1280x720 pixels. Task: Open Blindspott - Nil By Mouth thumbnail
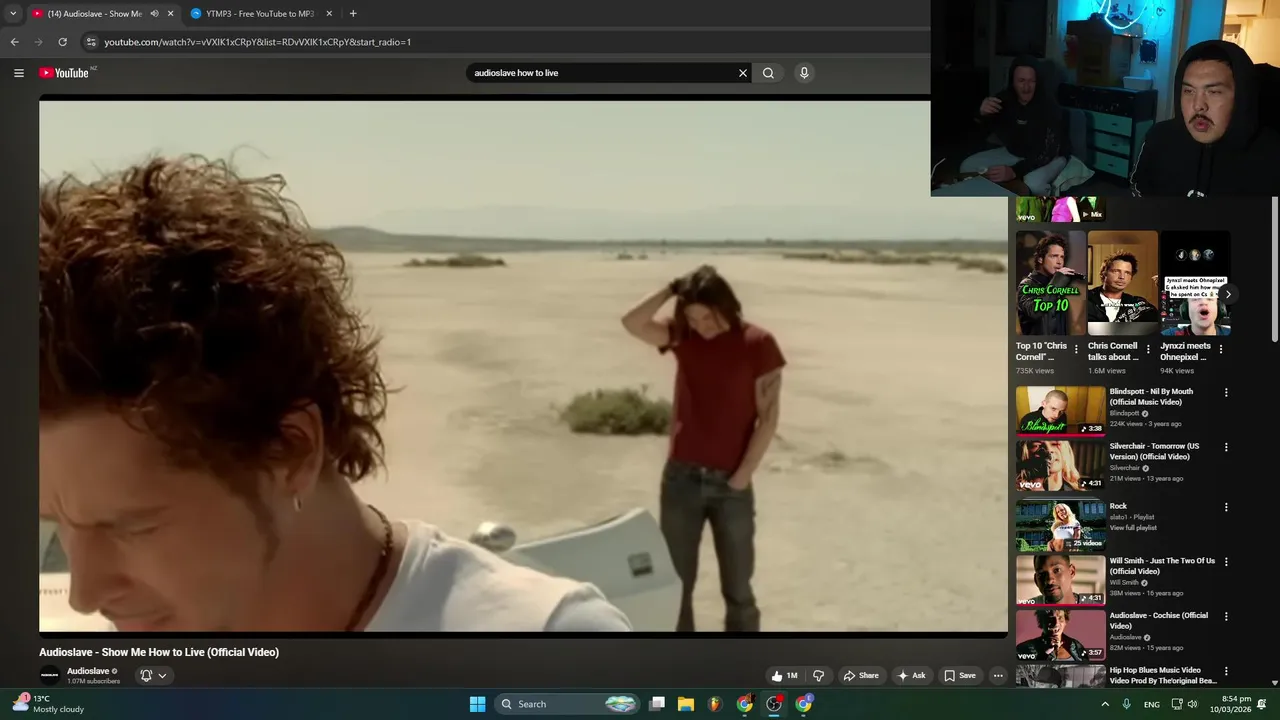1061,411
